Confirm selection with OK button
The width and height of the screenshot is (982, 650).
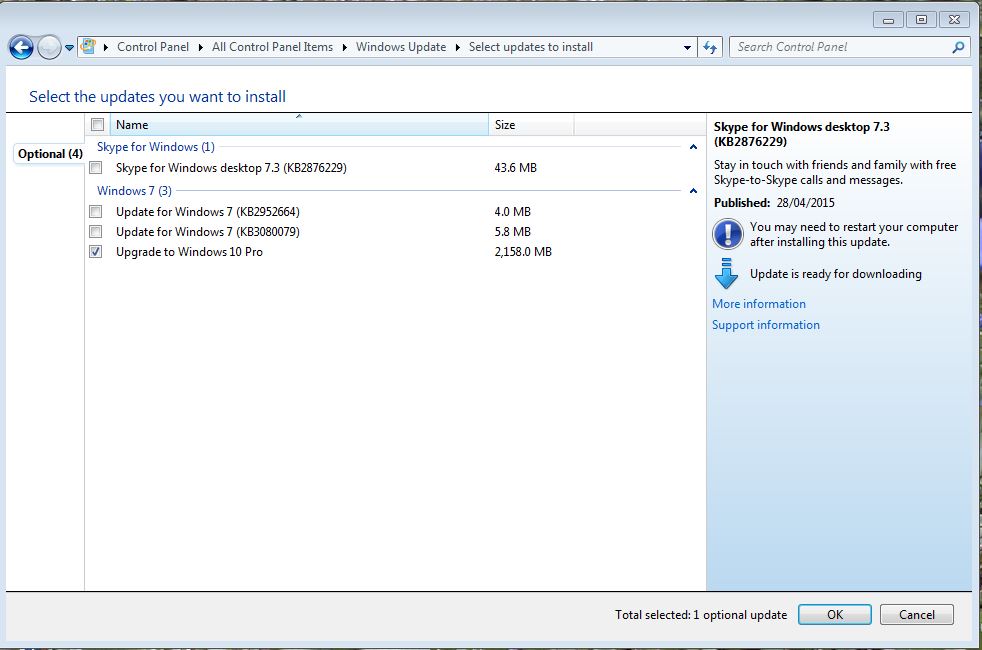point(834,614)
